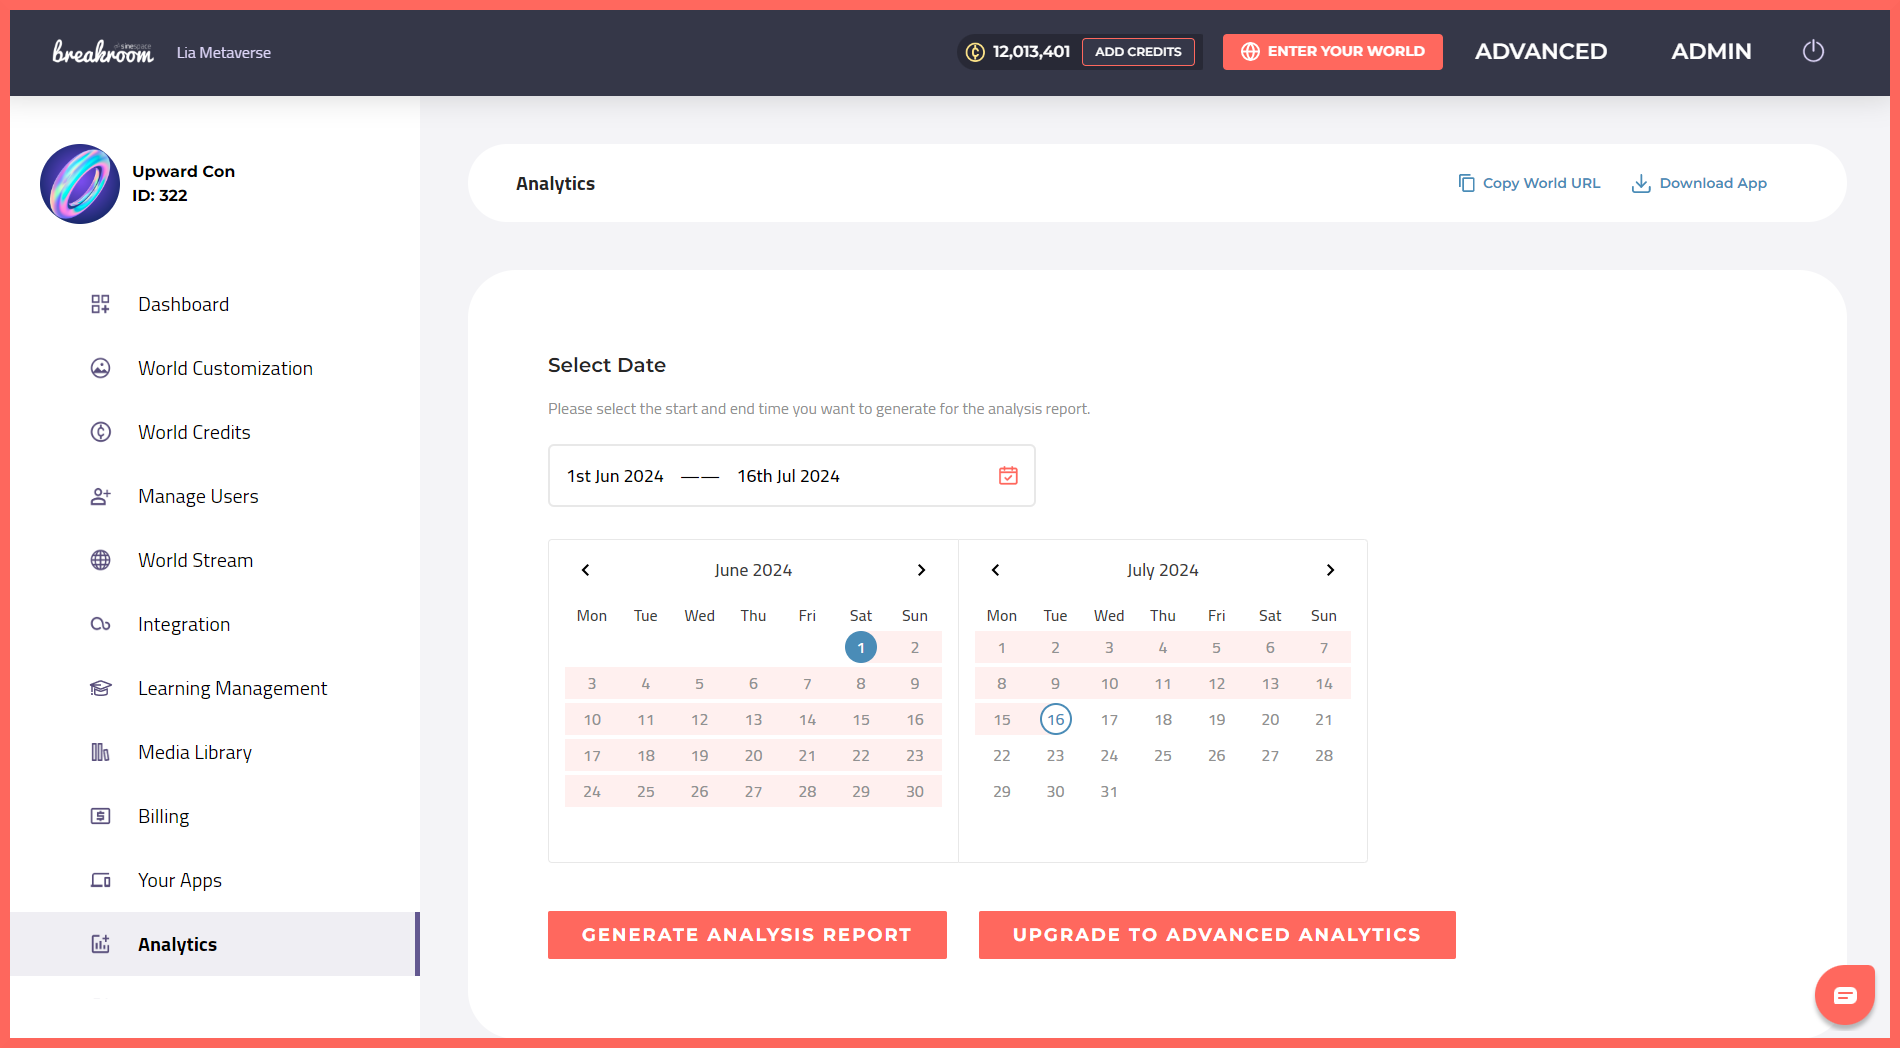
Task: Click the credits coin icon
Action: (975, 52)
